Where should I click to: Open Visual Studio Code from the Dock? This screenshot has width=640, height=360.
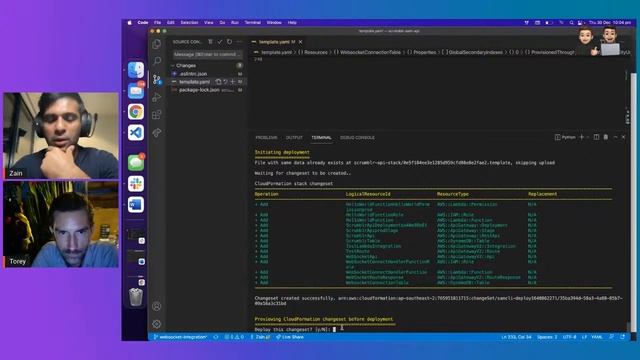coord(136,132)
